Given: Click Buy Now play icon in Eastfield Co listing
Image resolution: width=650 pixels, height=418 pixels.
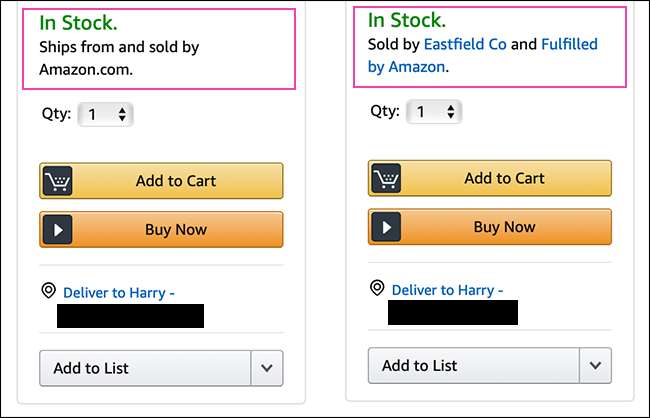Looking at the screenshot, I should (386, 228).
